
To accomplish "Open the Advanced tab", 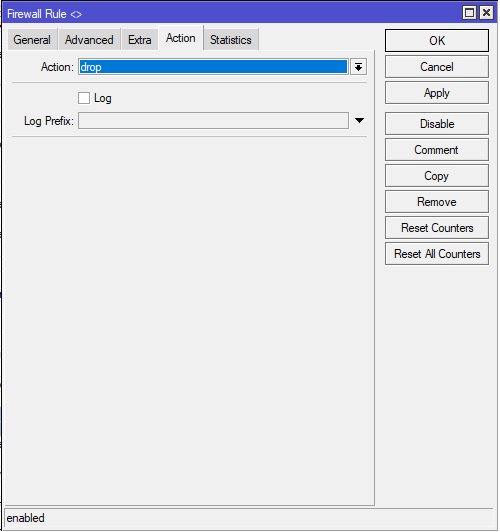I will pyautogui.click(x=89, y=40).
